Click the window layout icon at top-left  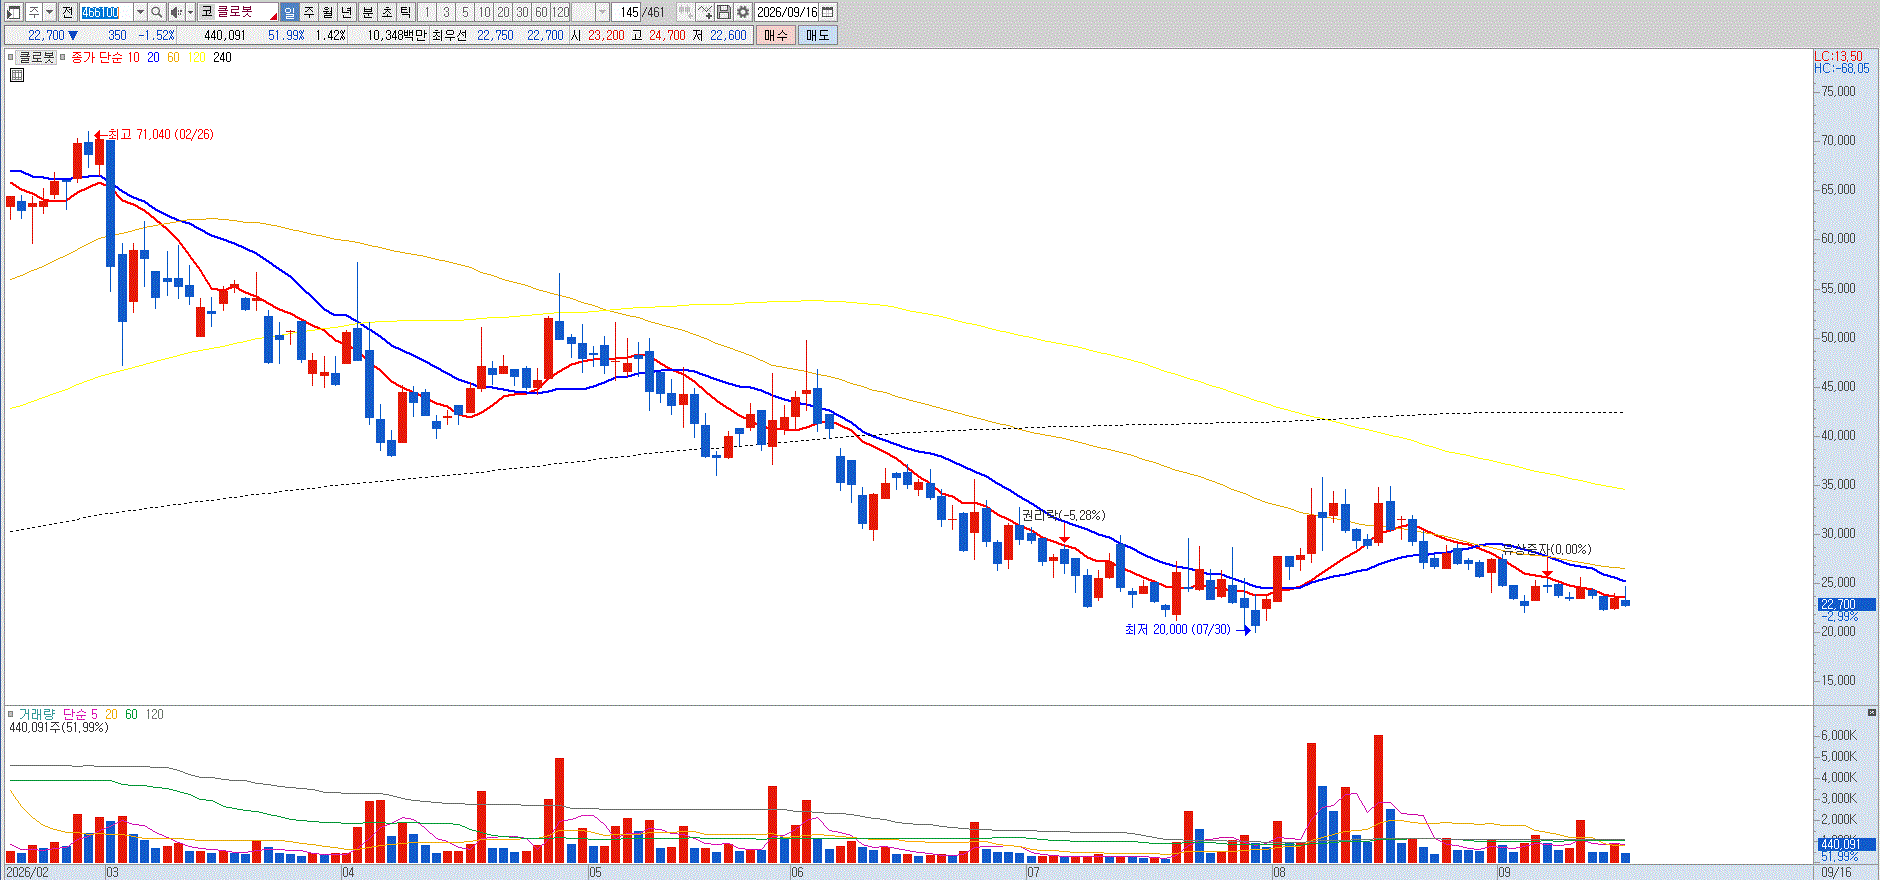pyautogui.click(x=13, y=12)
